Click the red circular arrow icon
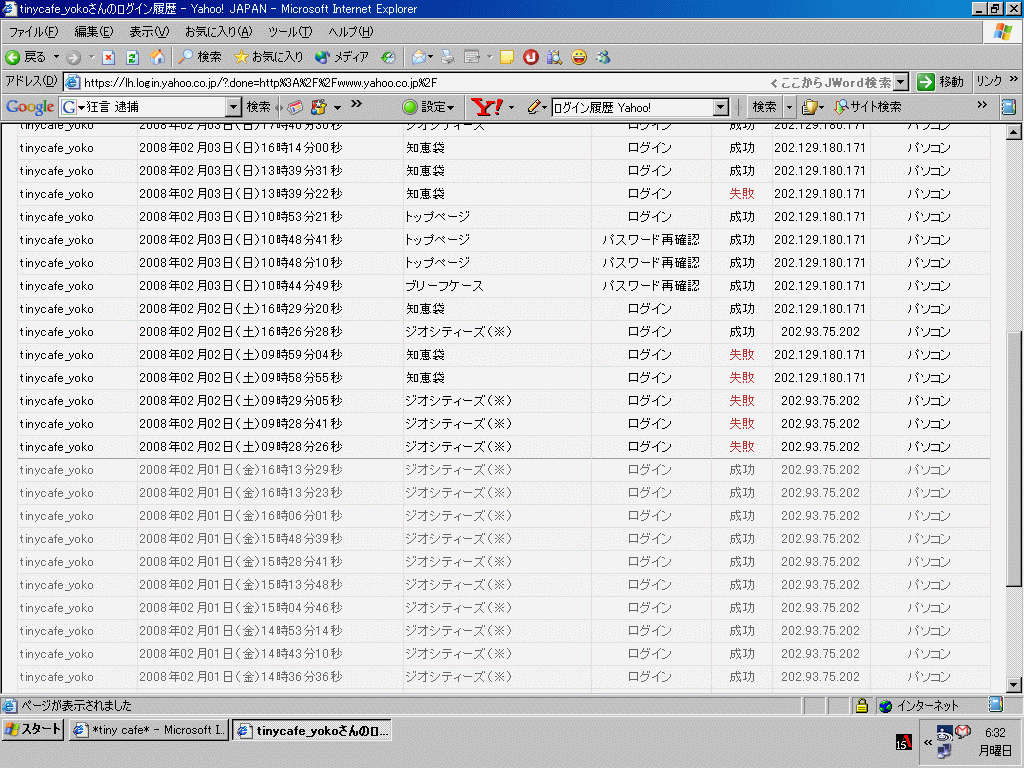The image size is (1024, 768). point(530,57)
